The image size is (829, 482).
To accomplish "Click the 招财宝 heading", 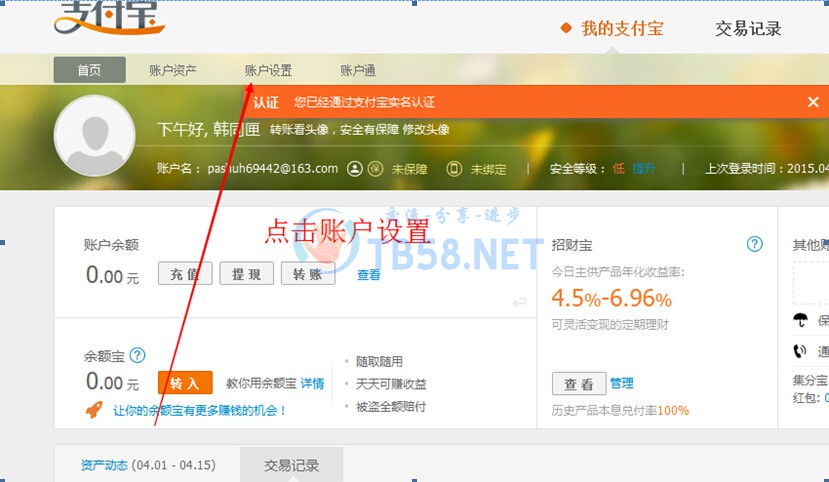I will coord(572,245).
